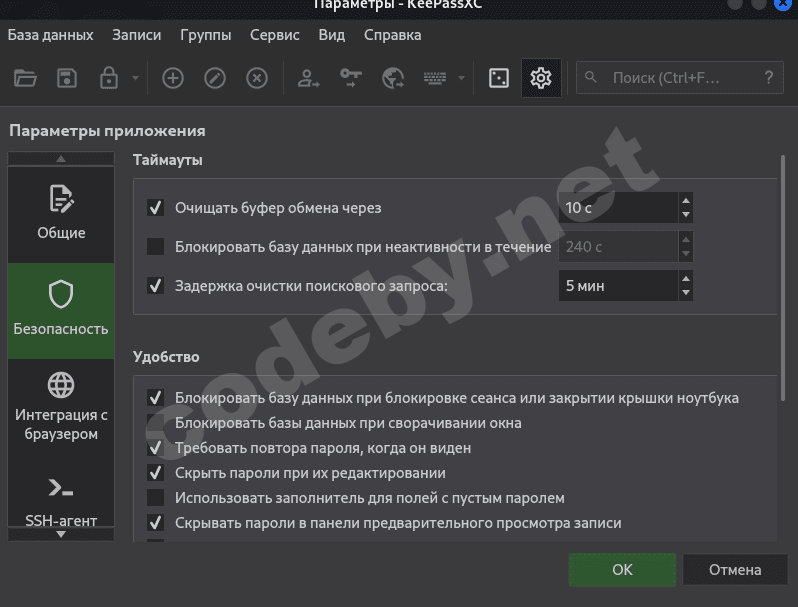798x607 pixels.
Task: Click the copy password key icon
Action: click(x=351, y=78)
